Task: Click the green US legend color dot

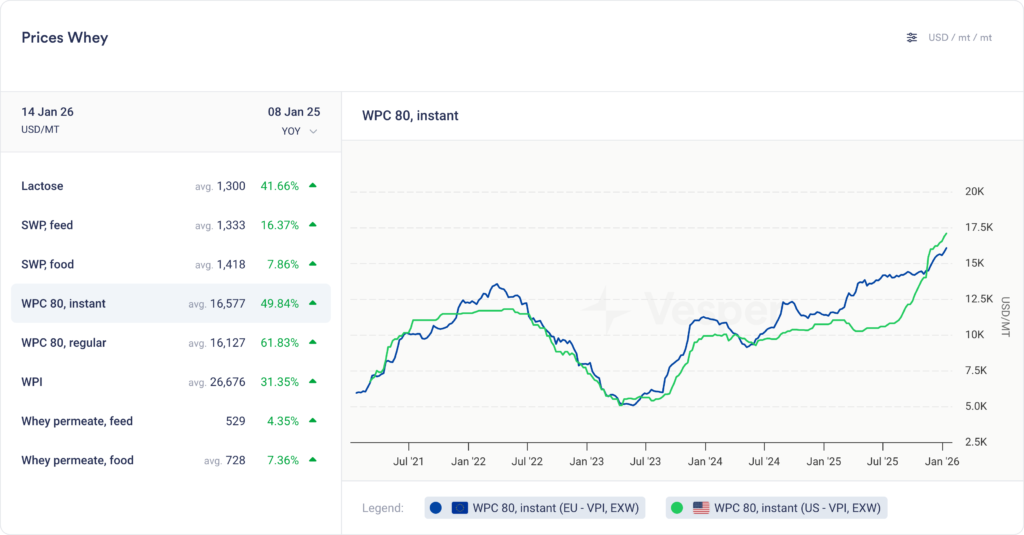Action: pos(677,508)
